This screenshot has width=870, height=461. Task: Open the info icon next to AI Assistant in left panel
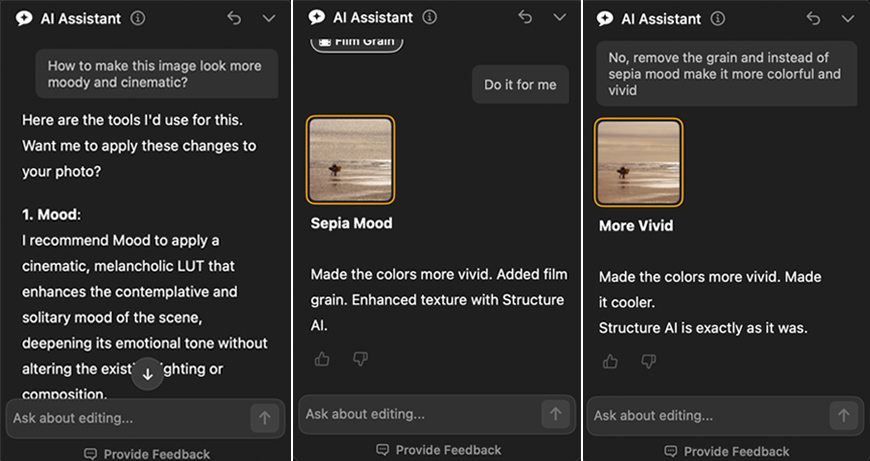point(138,18)
